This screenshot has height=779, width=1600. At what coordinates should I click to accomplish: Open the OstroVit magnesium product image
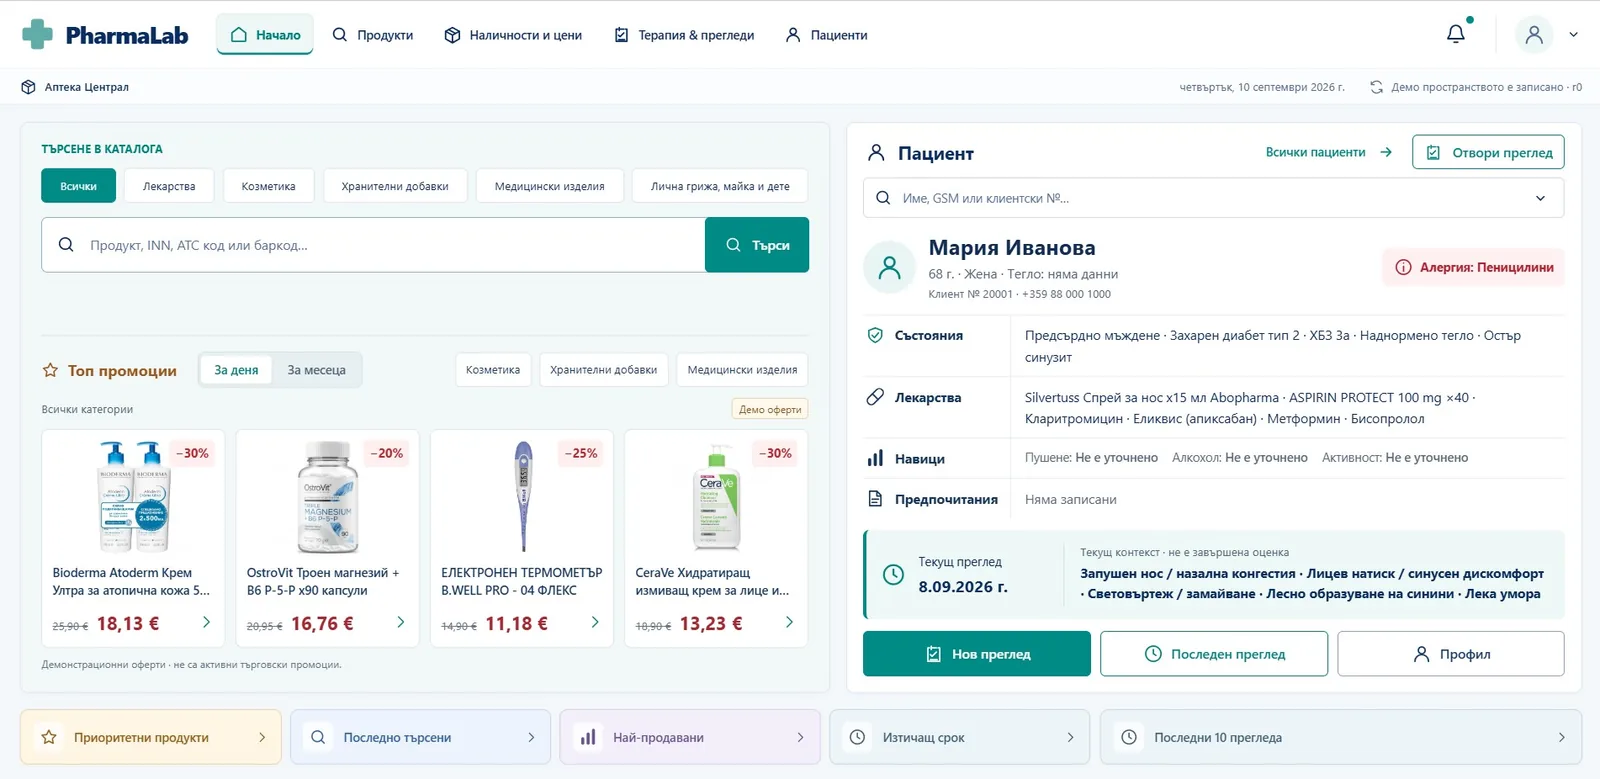(328, 496)
